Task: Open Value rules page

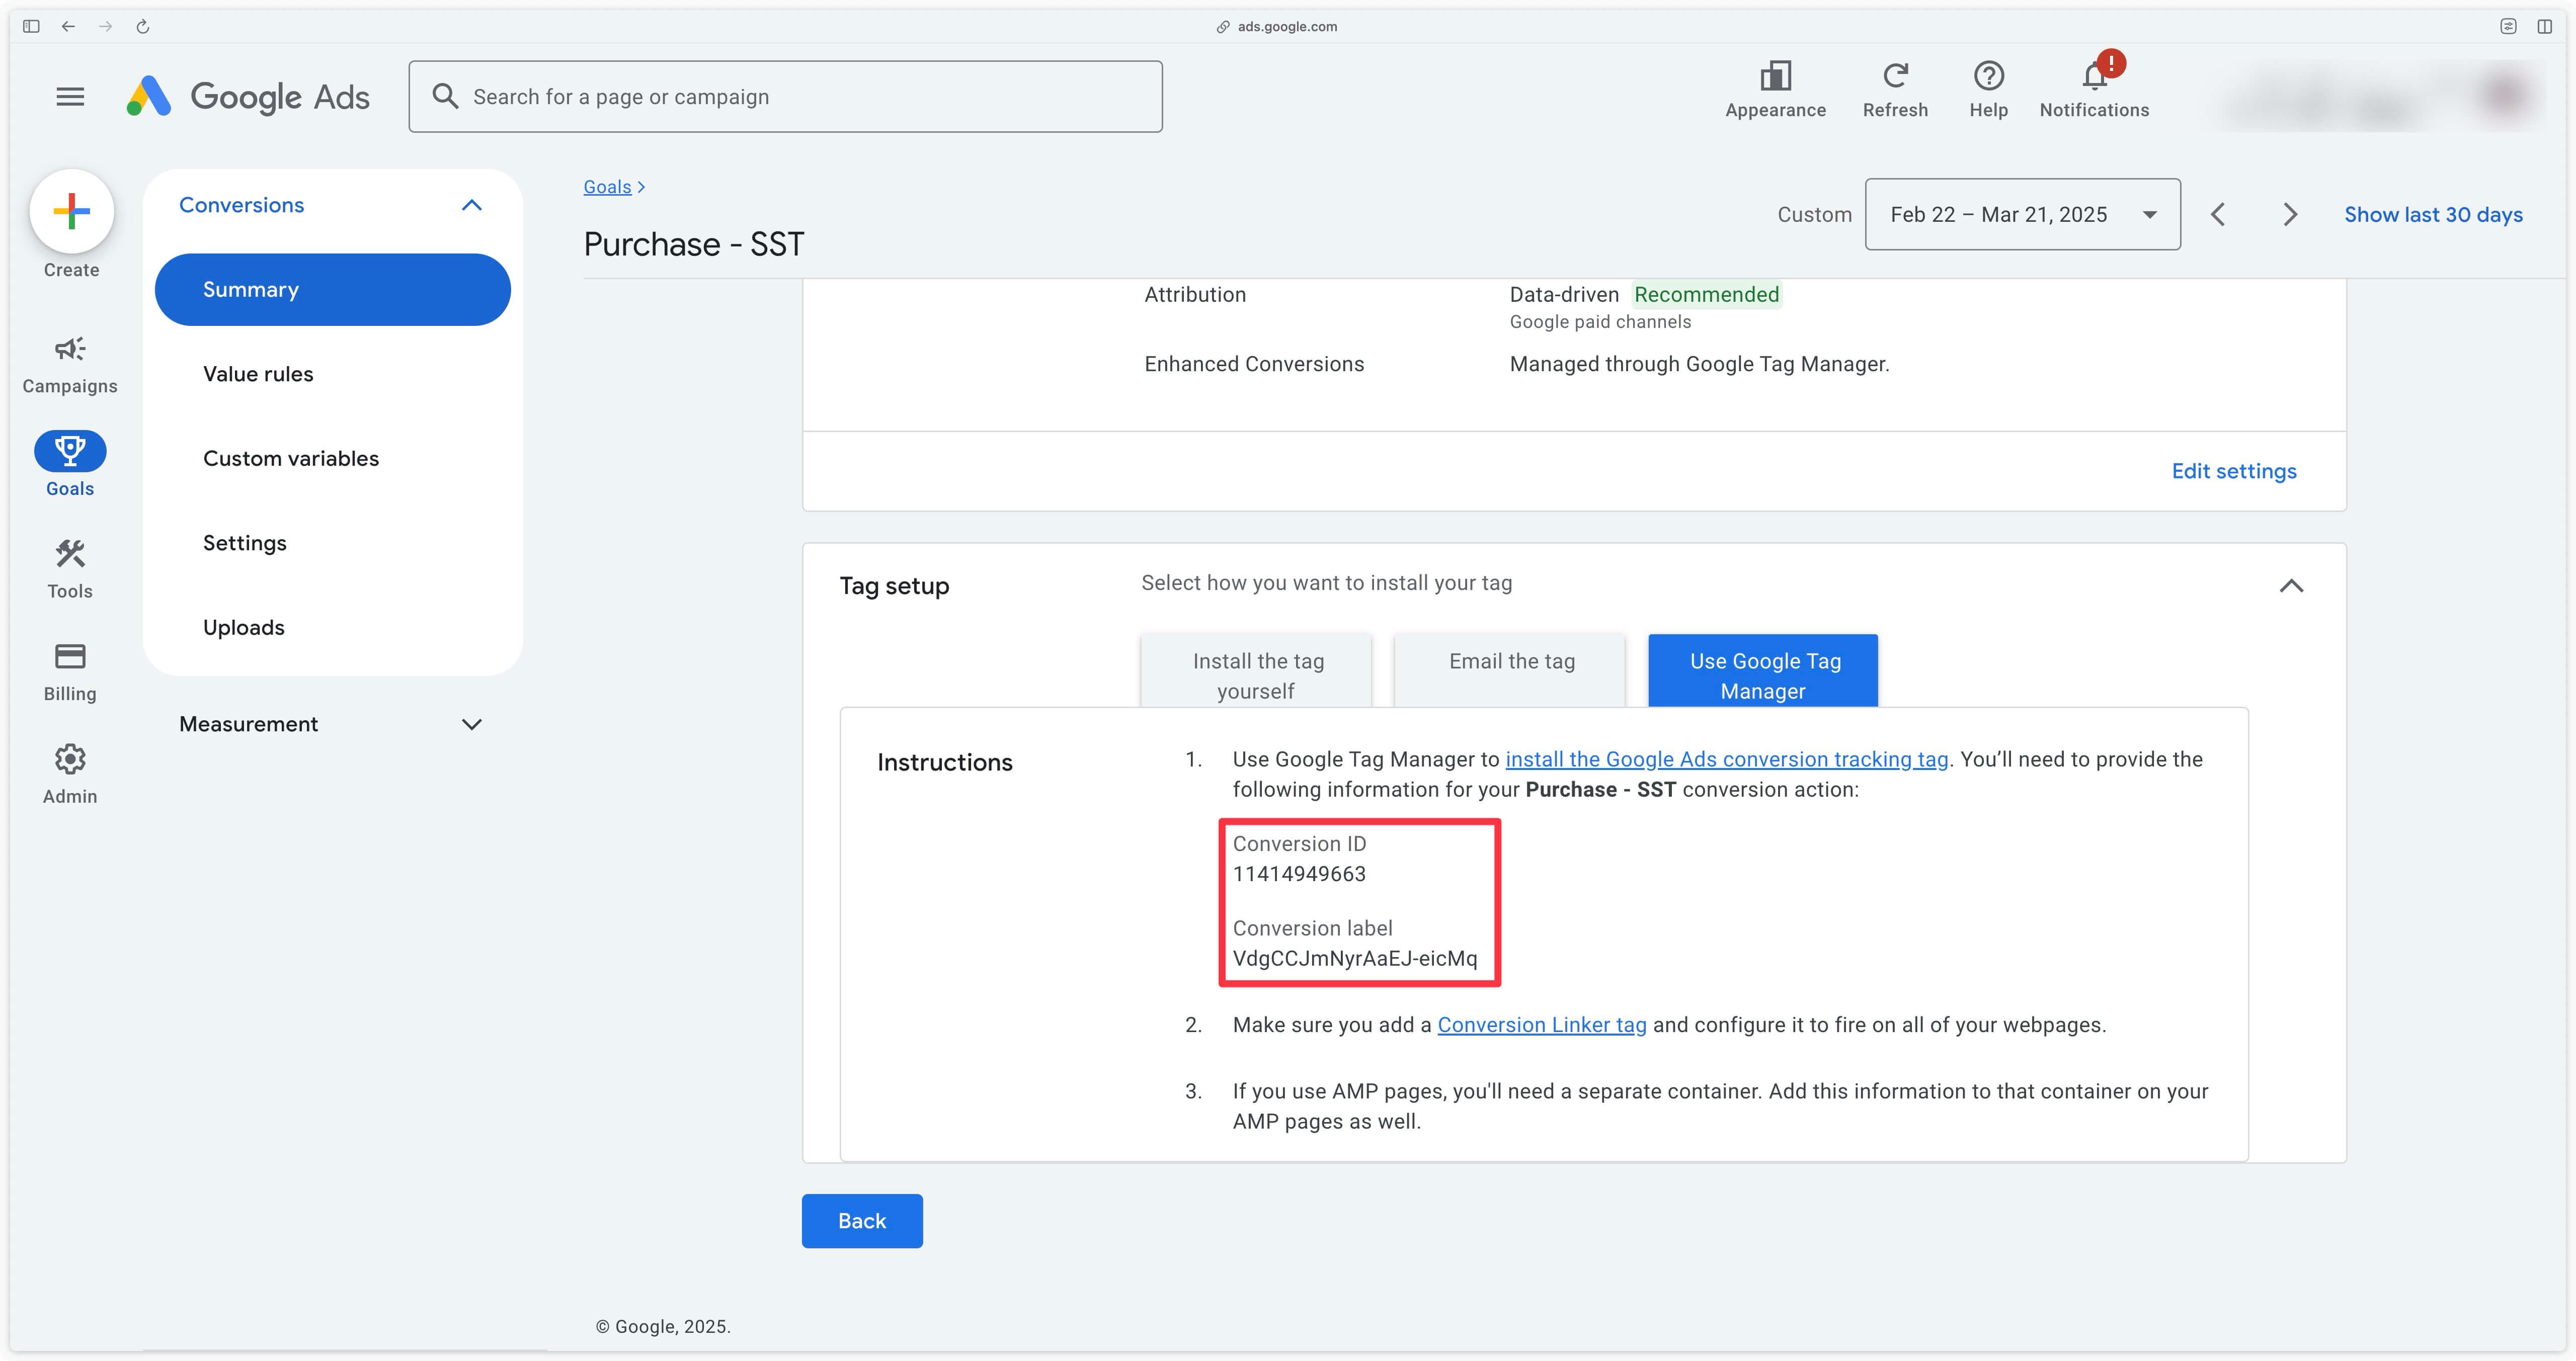Action: (x=258, y=374)
